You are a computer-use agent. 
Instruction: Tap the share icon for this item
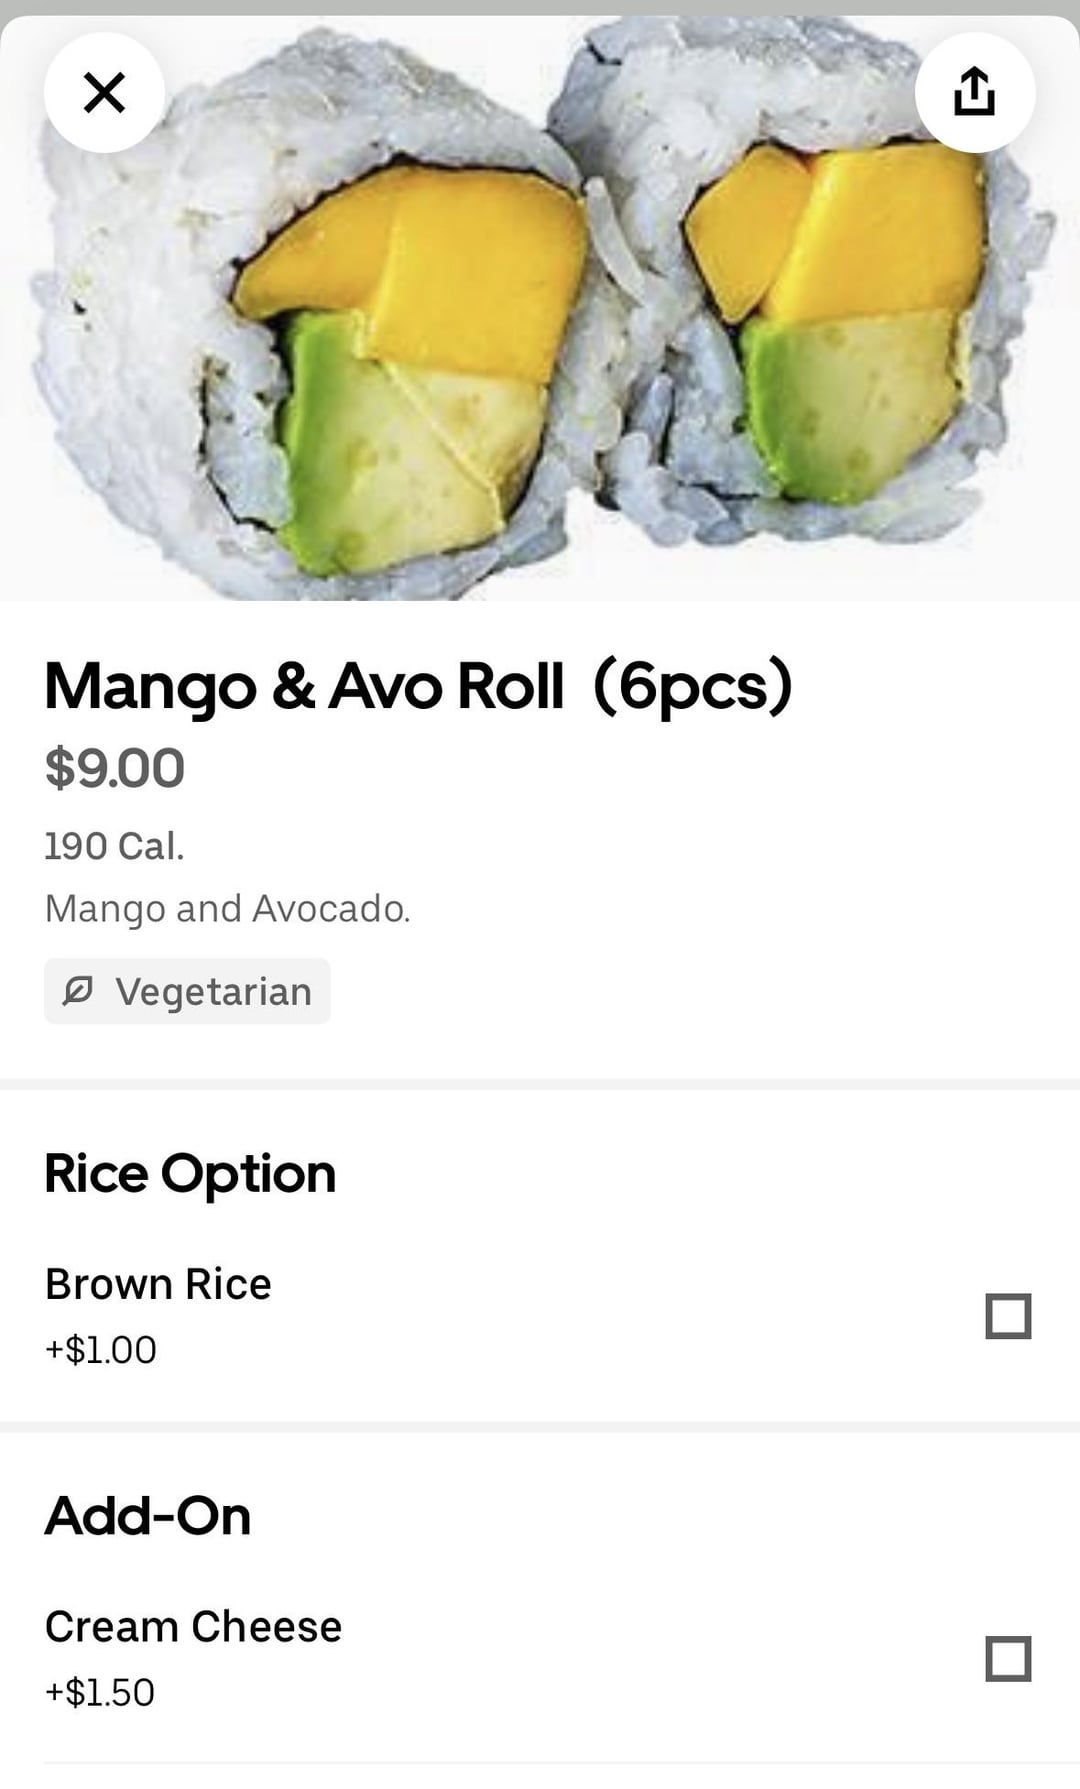(974, 93)
